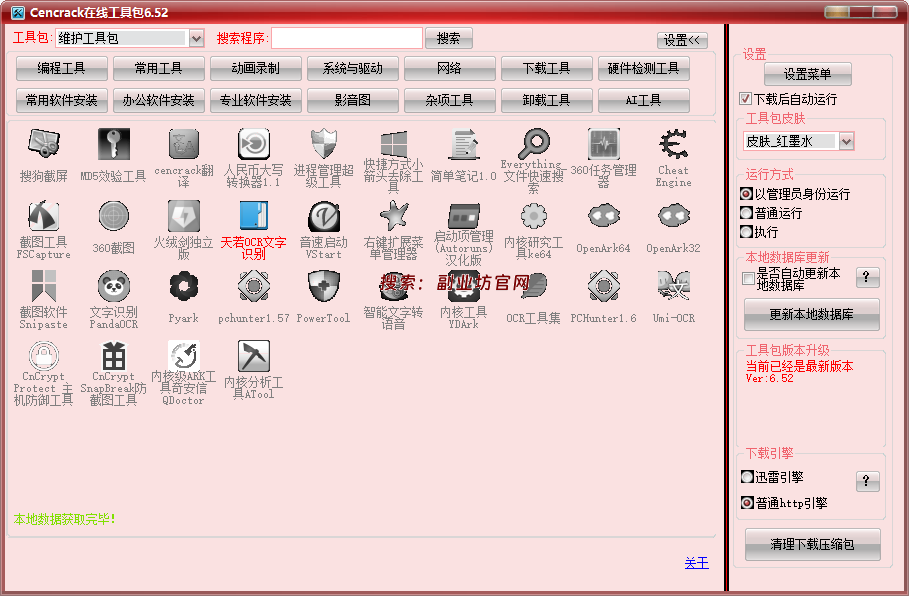Image resolution: width=909 pixels, height=596 pixels.
Task: Open 快捷方式小箭头去除工具 icon
Action: point(394,144)
